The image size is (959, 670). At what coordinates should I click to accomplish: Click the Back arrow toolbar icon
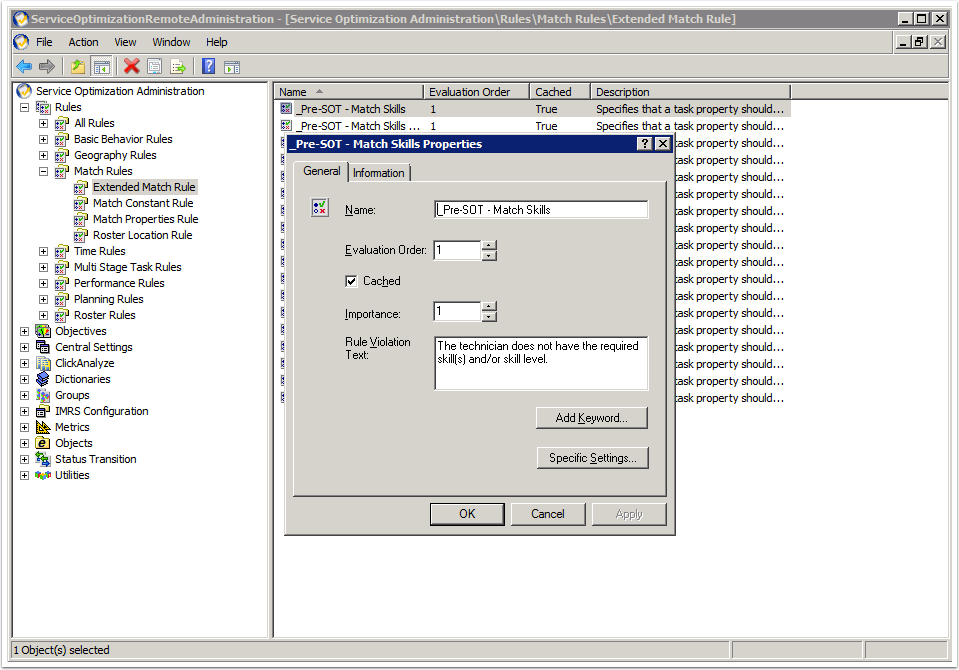(24, 67)
